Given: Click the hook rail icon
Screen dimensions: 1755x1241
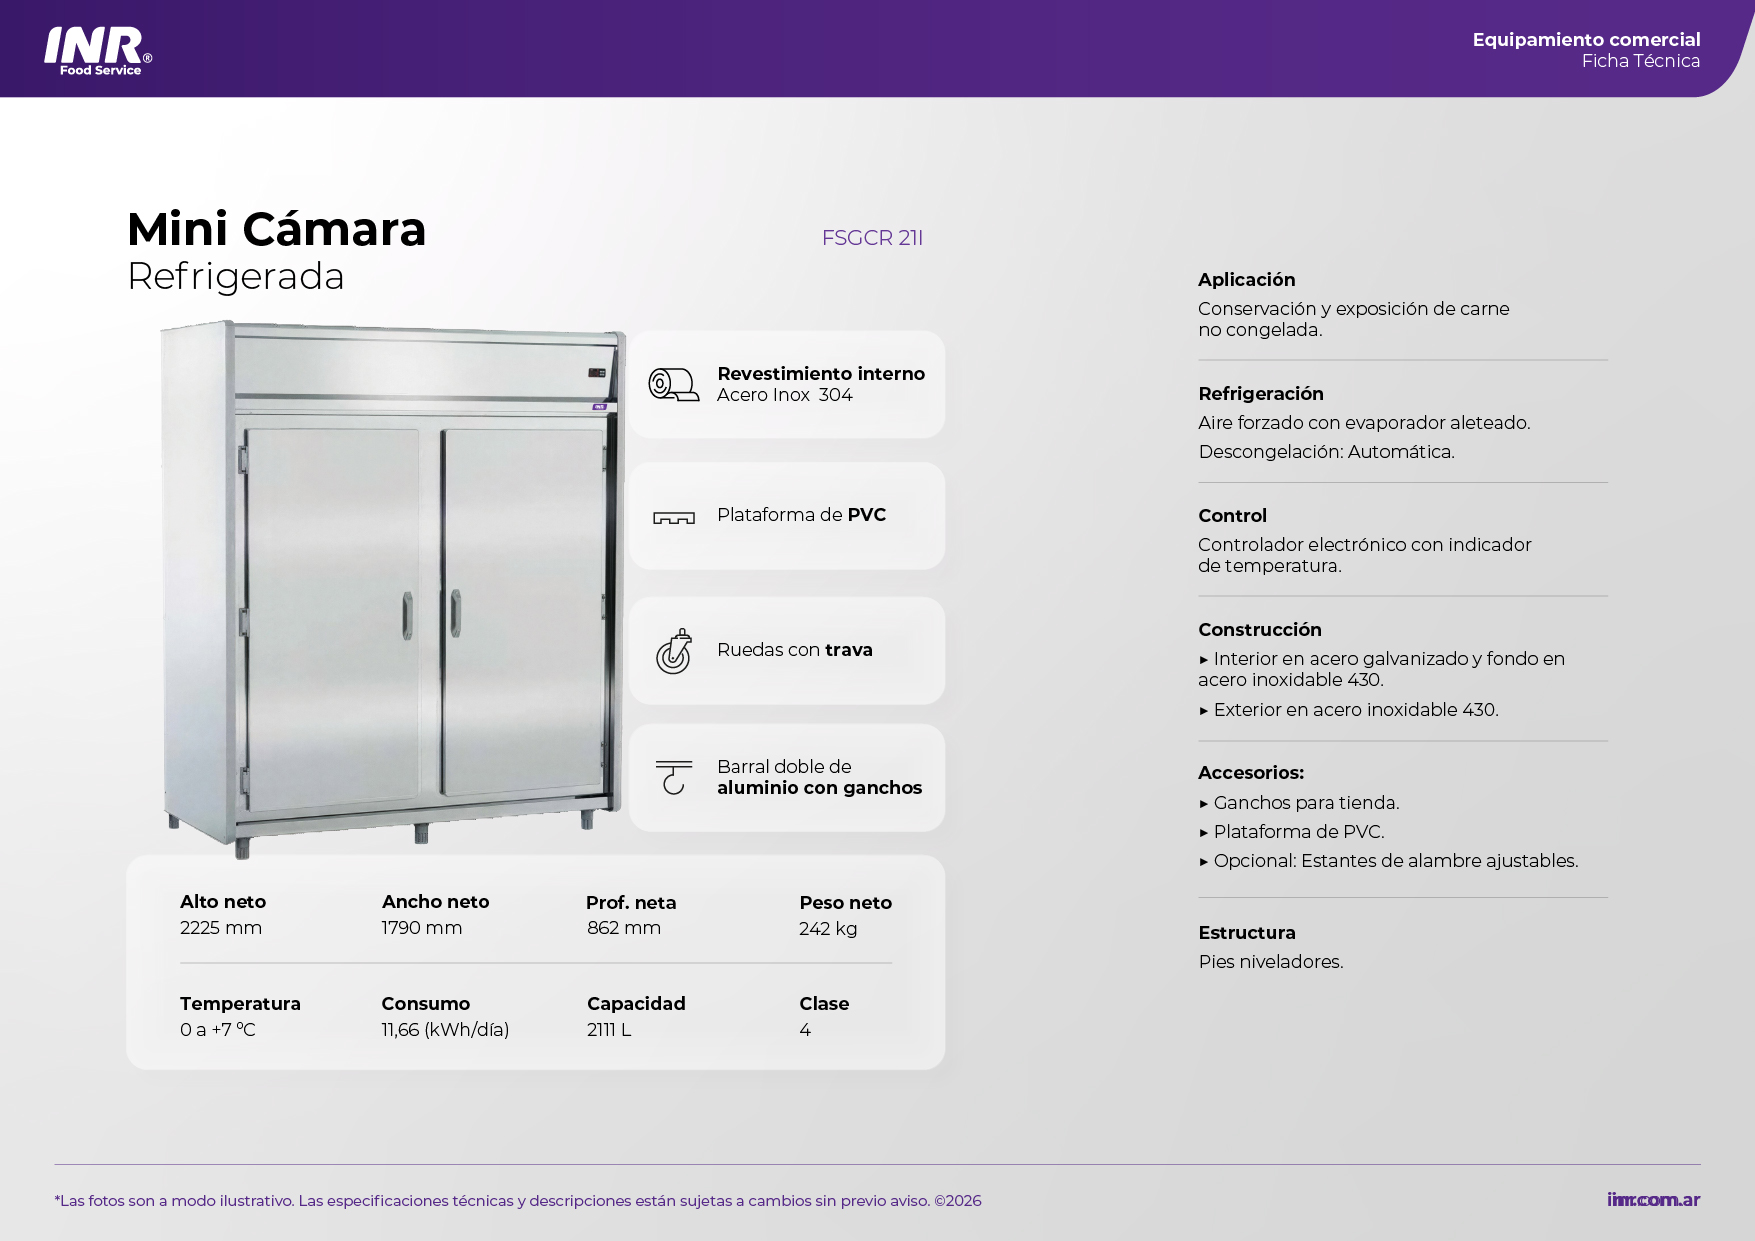Looking at the screenshot, I should (x=673, y=777).
